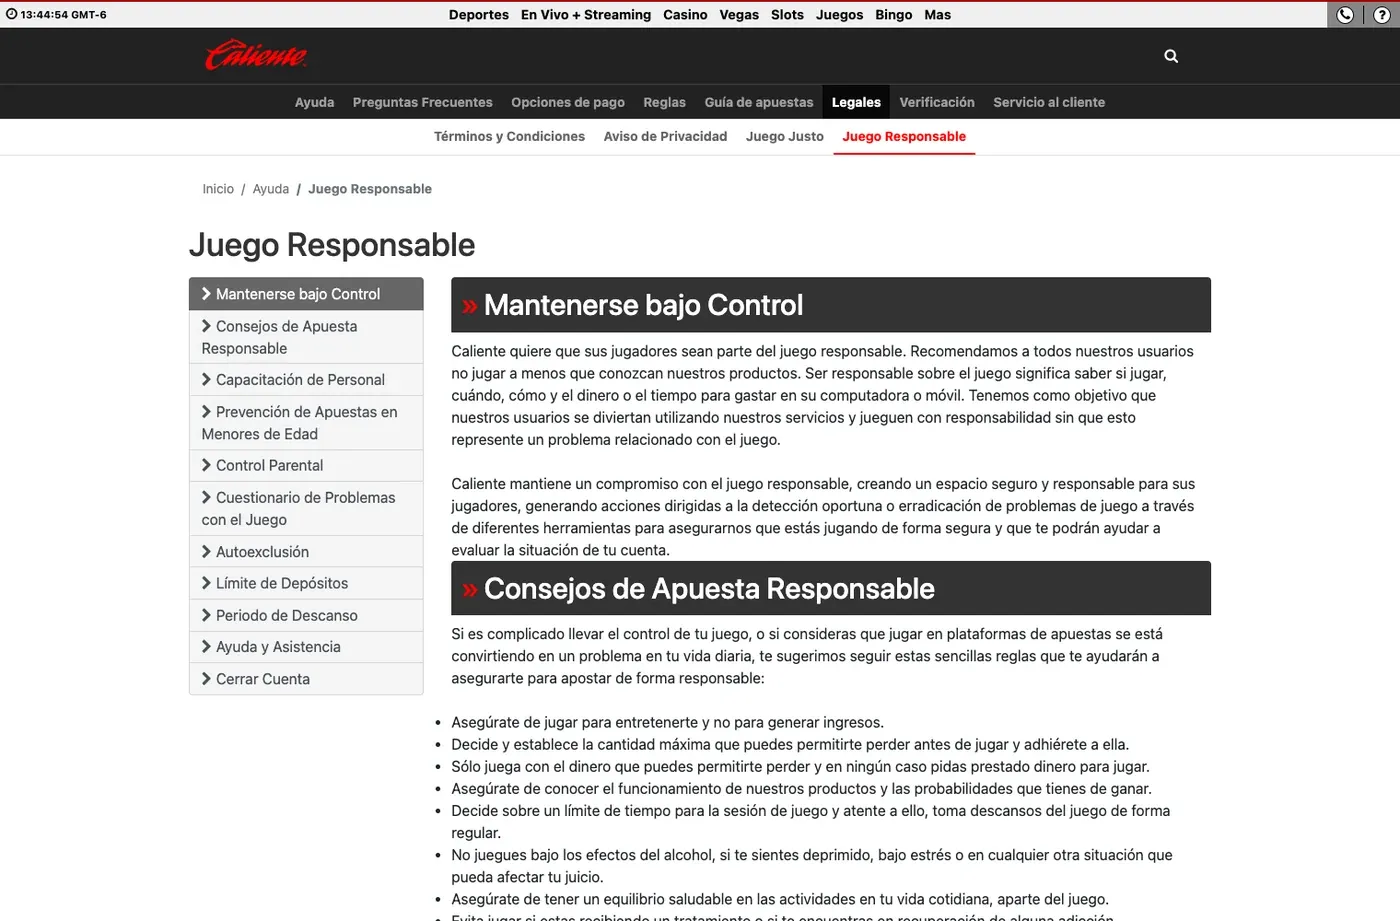Click chevron beside Mantenerse bajo Control in sidebar
Viewport: 1400px width, 921px height.
(206, 294)
